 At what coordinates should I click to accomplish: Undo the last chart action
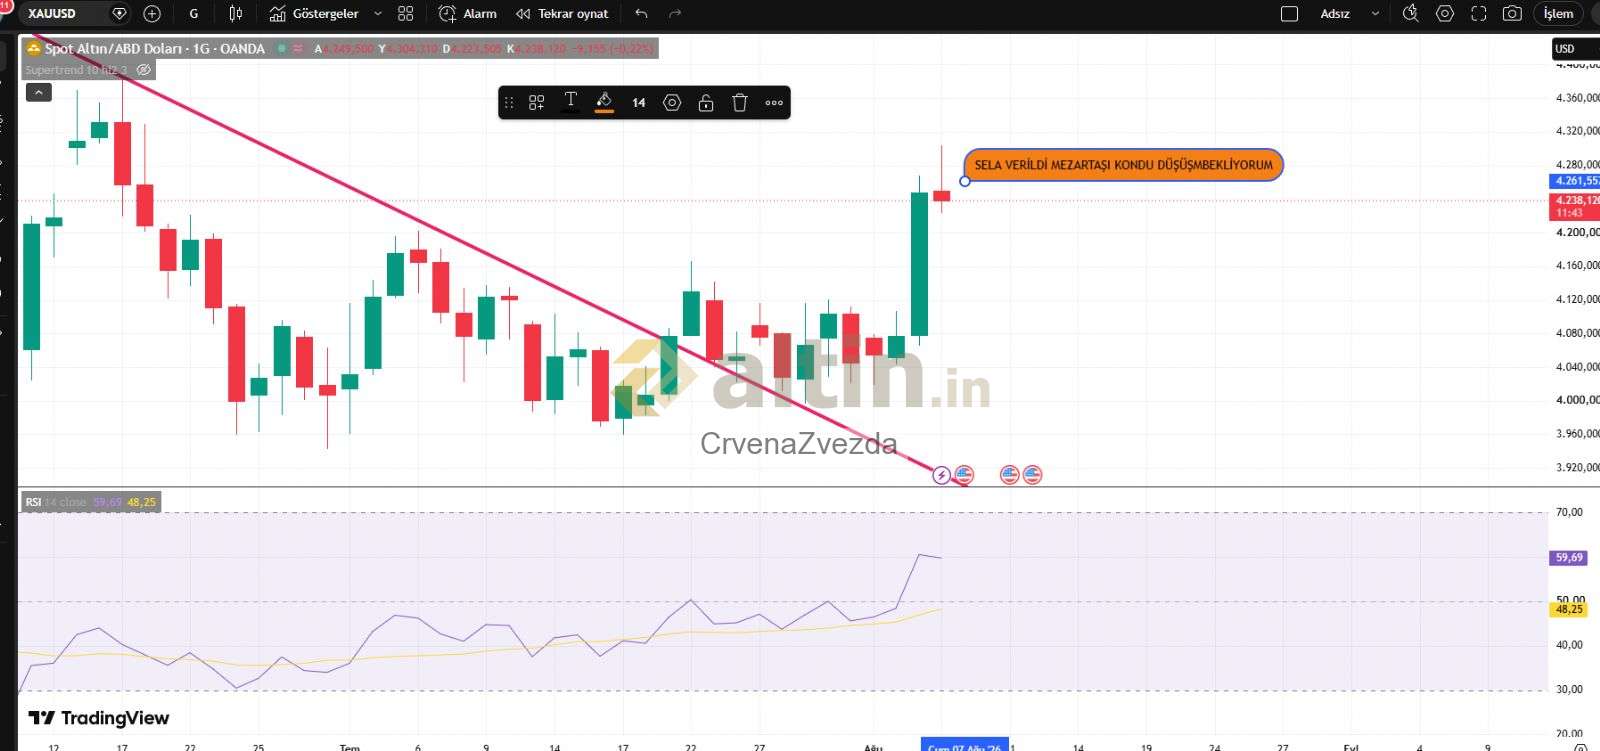coord(641,14)
